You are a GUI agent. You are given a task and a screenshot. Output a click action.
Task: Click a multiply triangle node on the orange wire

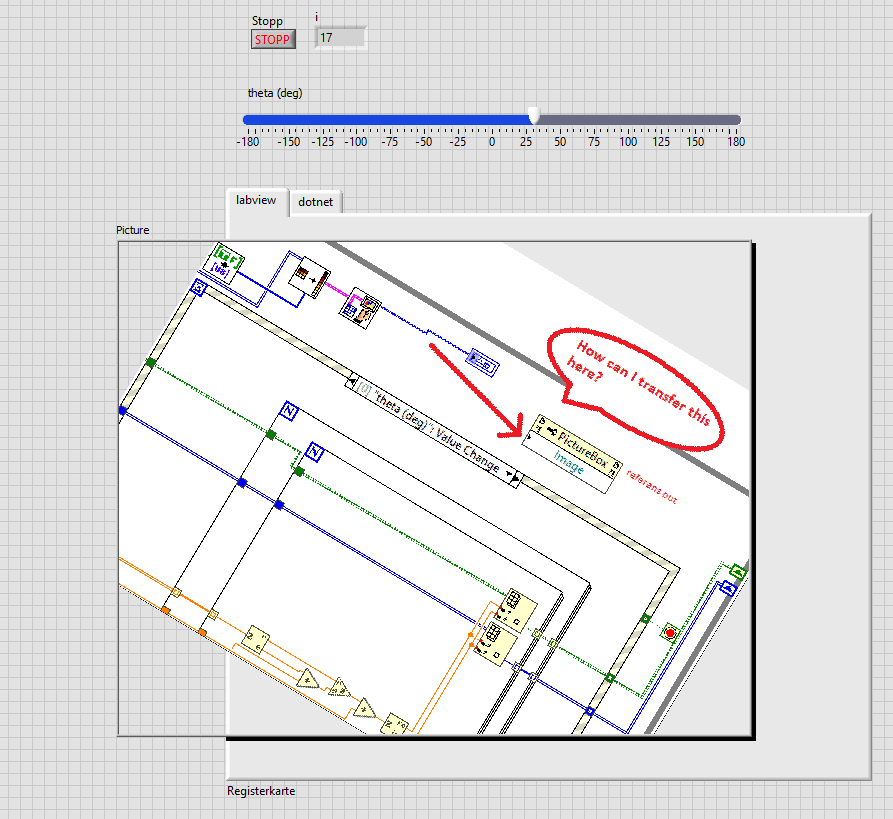click(x=309, y=680)
